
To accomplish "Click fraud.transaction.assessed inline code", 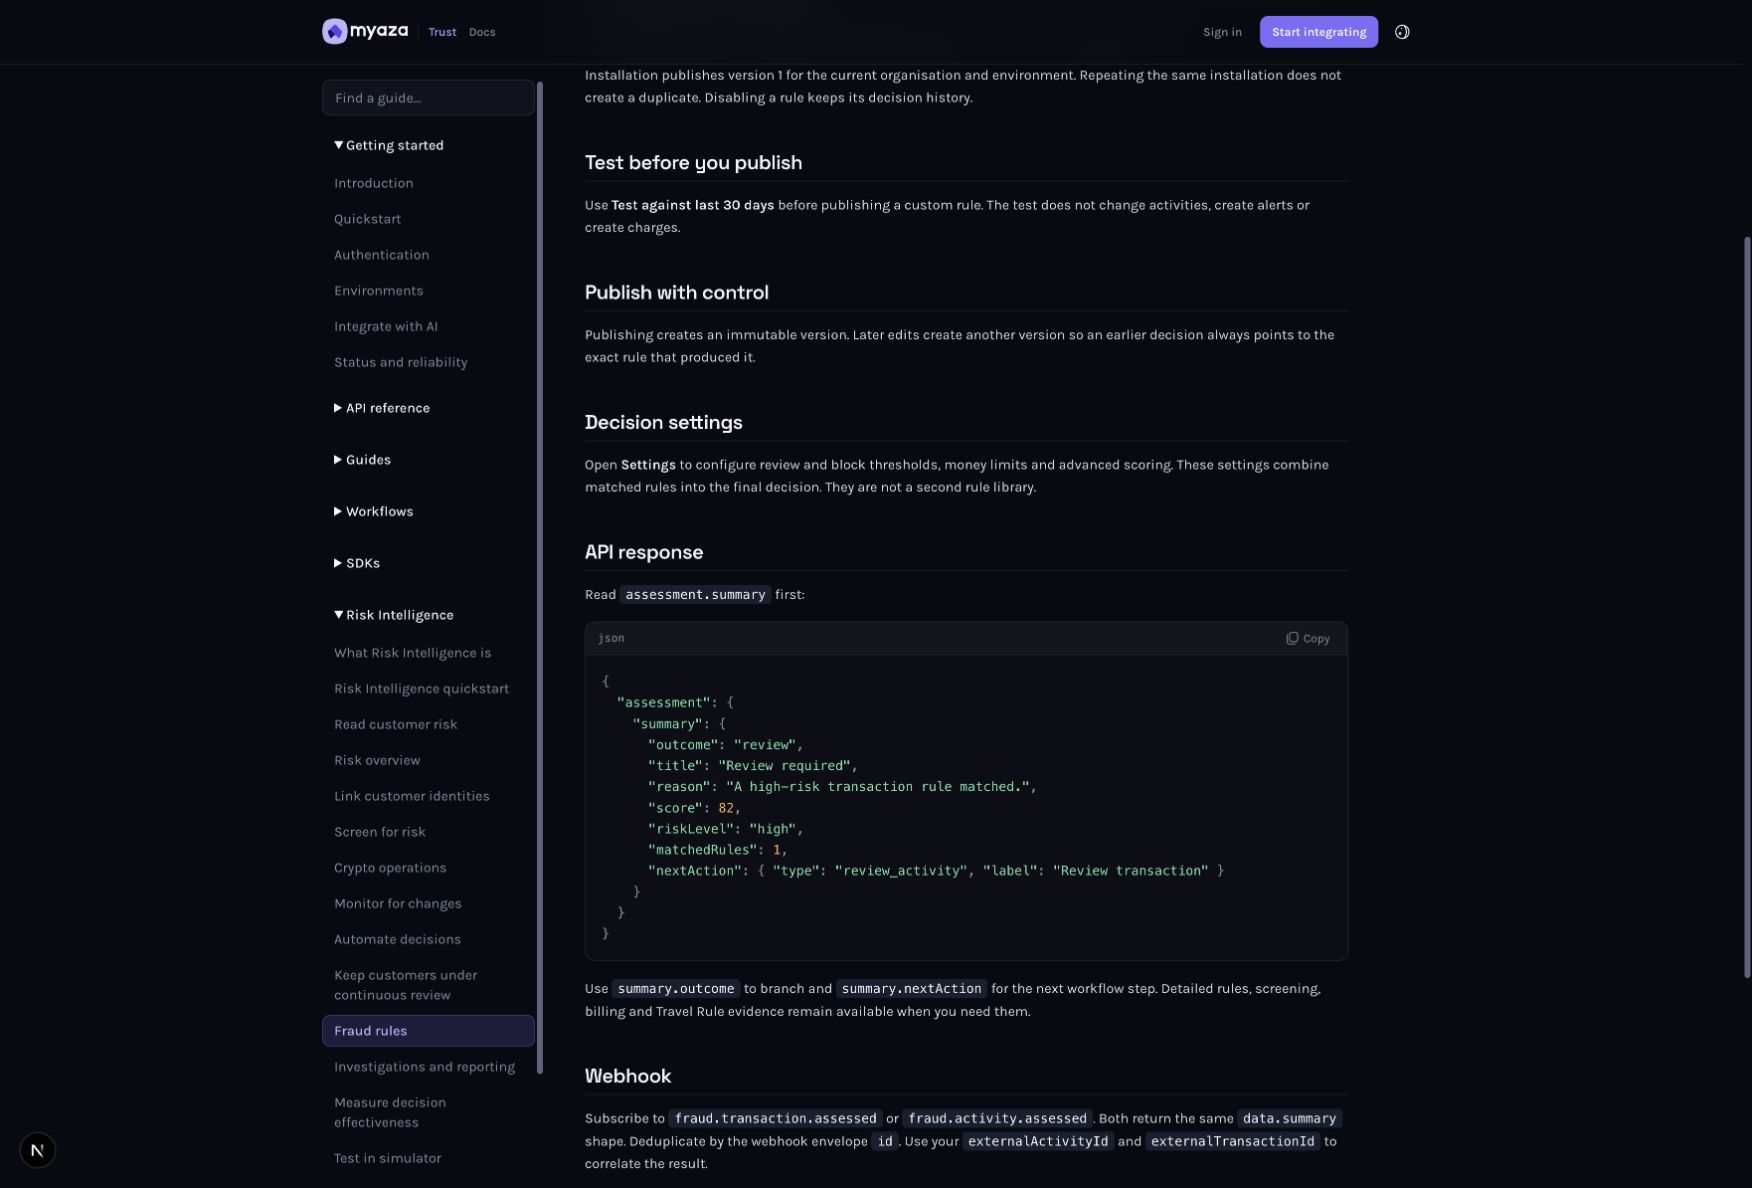I will click(x=775, y=1119).
